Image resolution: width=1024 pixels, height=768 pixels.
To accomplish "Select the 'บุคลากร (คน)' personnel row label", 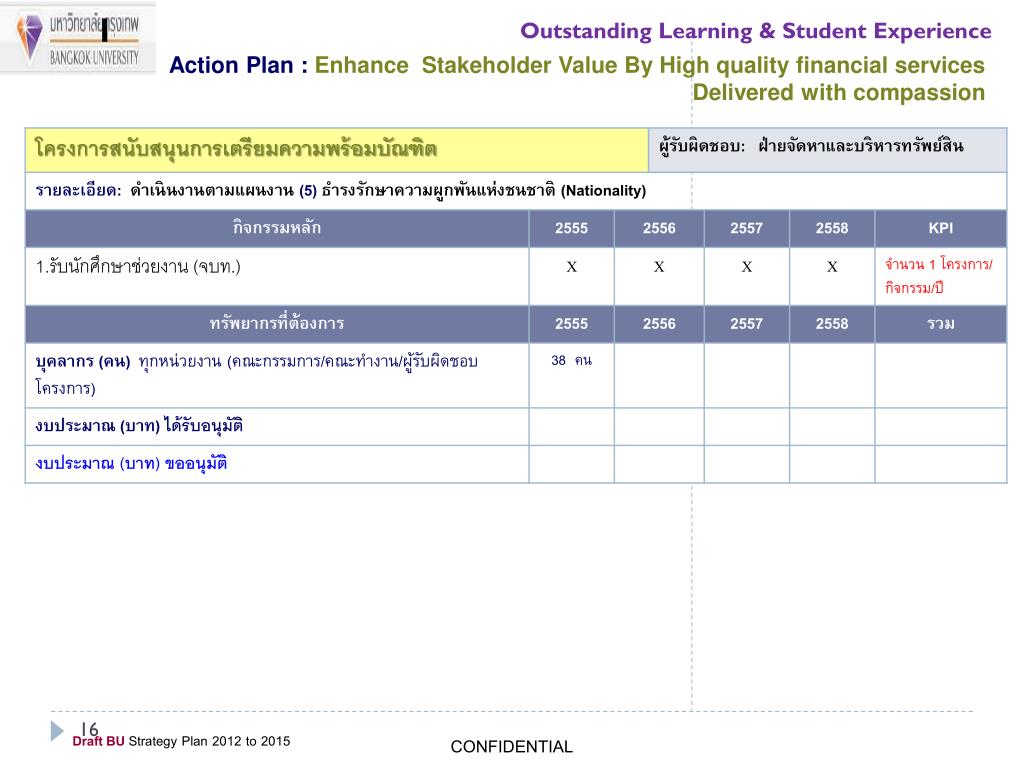I will tap(83, 361).
